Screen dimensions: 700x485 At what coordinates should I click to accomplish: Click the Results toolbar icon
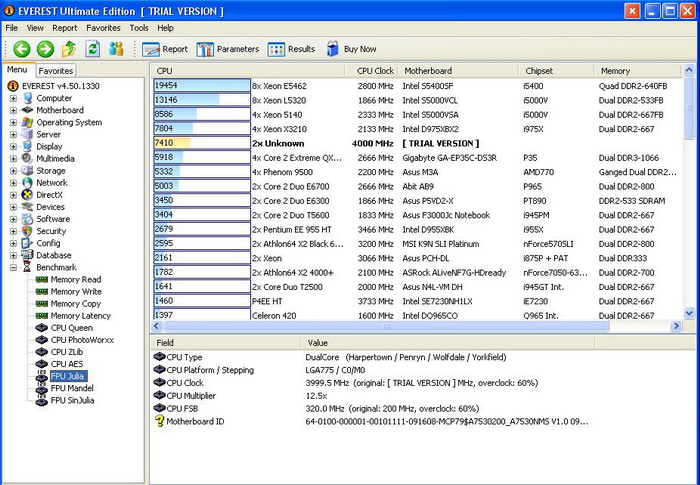point(276,49)
